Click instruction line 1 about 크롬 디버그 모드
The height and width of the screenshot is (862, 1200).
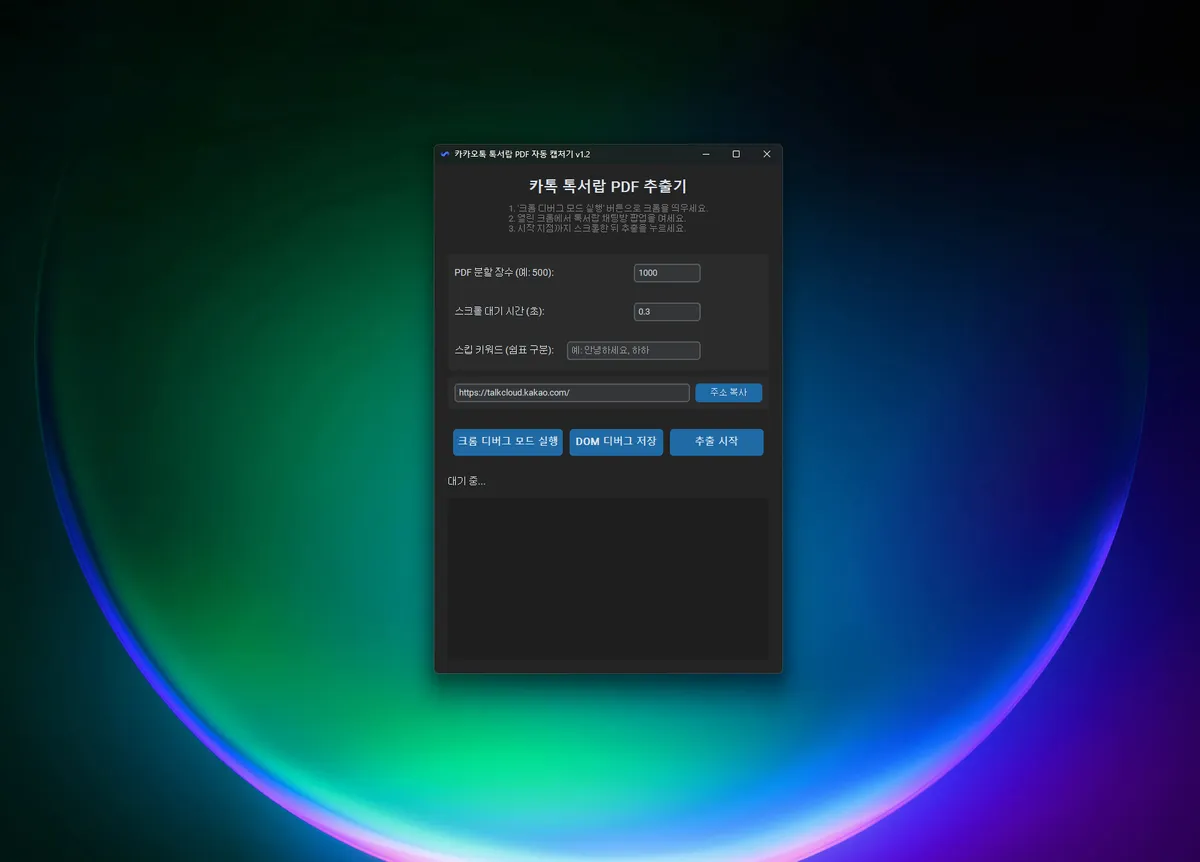click(x=608, y=208)
